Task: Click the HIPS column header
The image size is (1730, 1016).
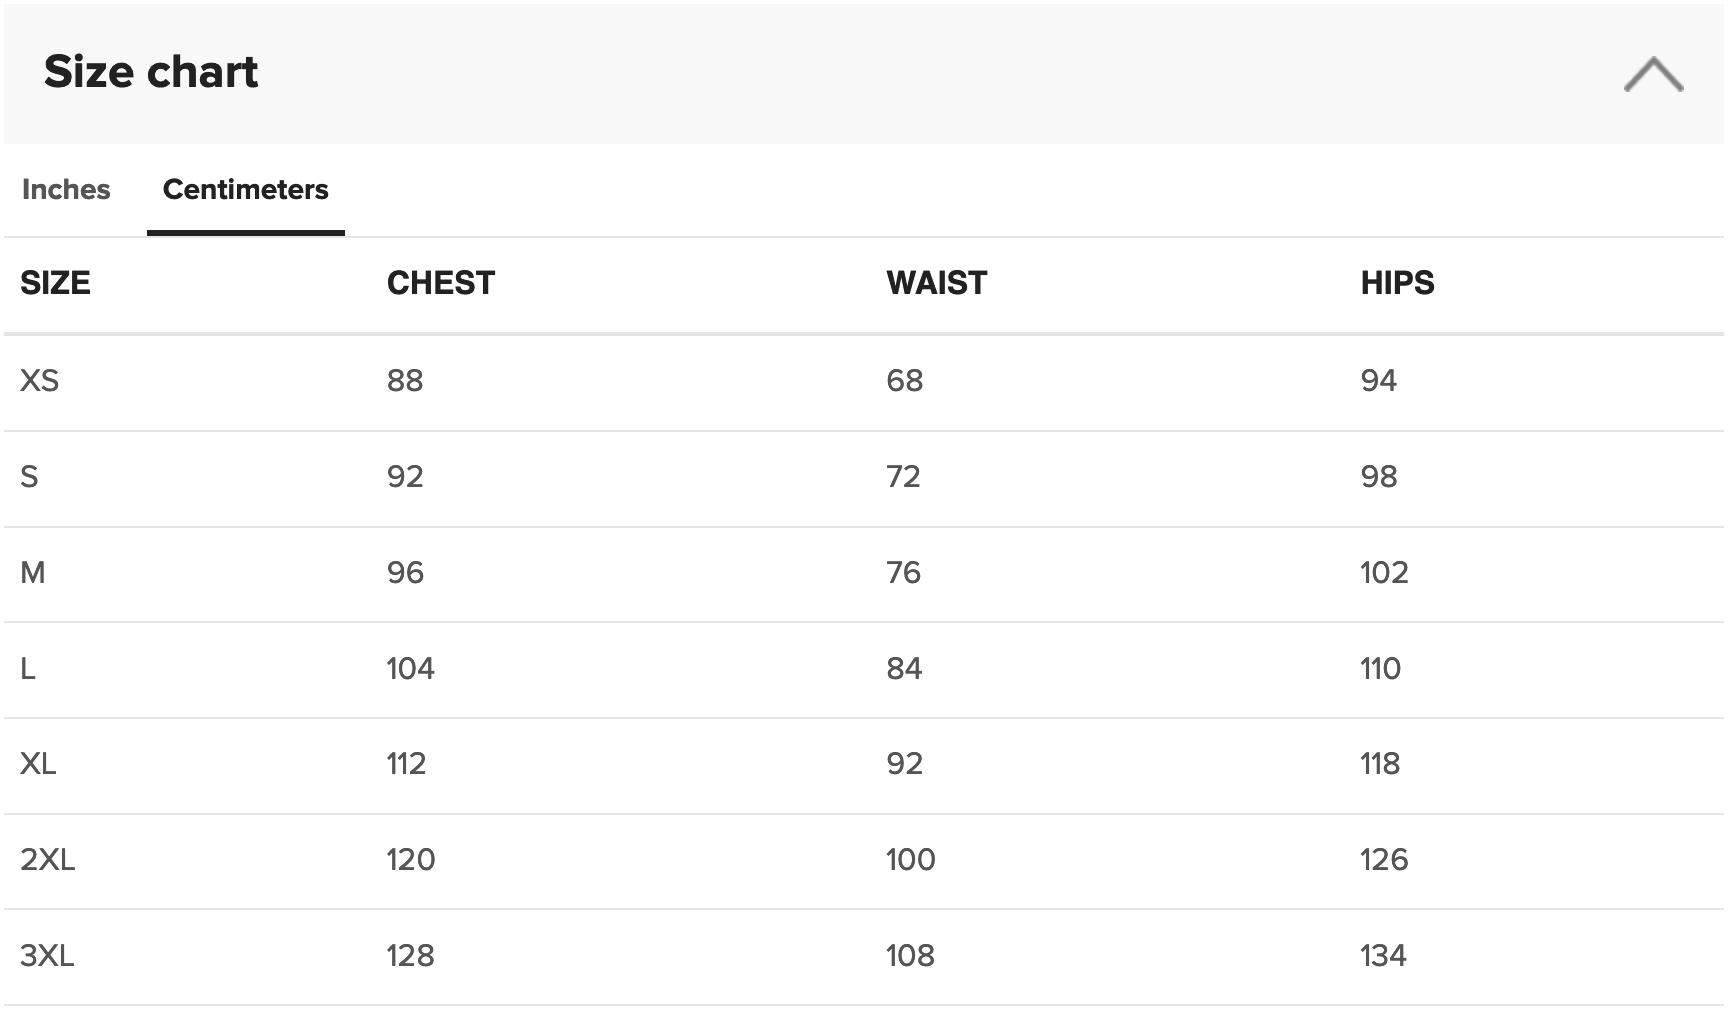Action: tap(1397, 283)
